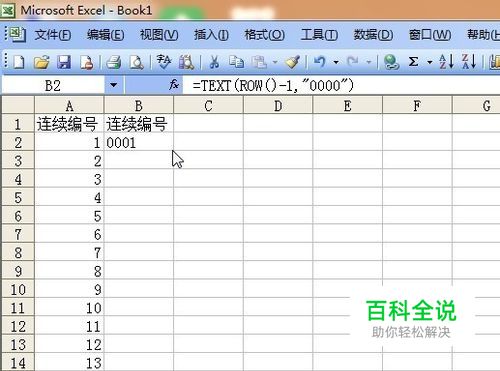Image resolution: width=500 pixels, height=371 pixels.
Task: Open the Undo history dropdown arrow
Action: (336, 62)
